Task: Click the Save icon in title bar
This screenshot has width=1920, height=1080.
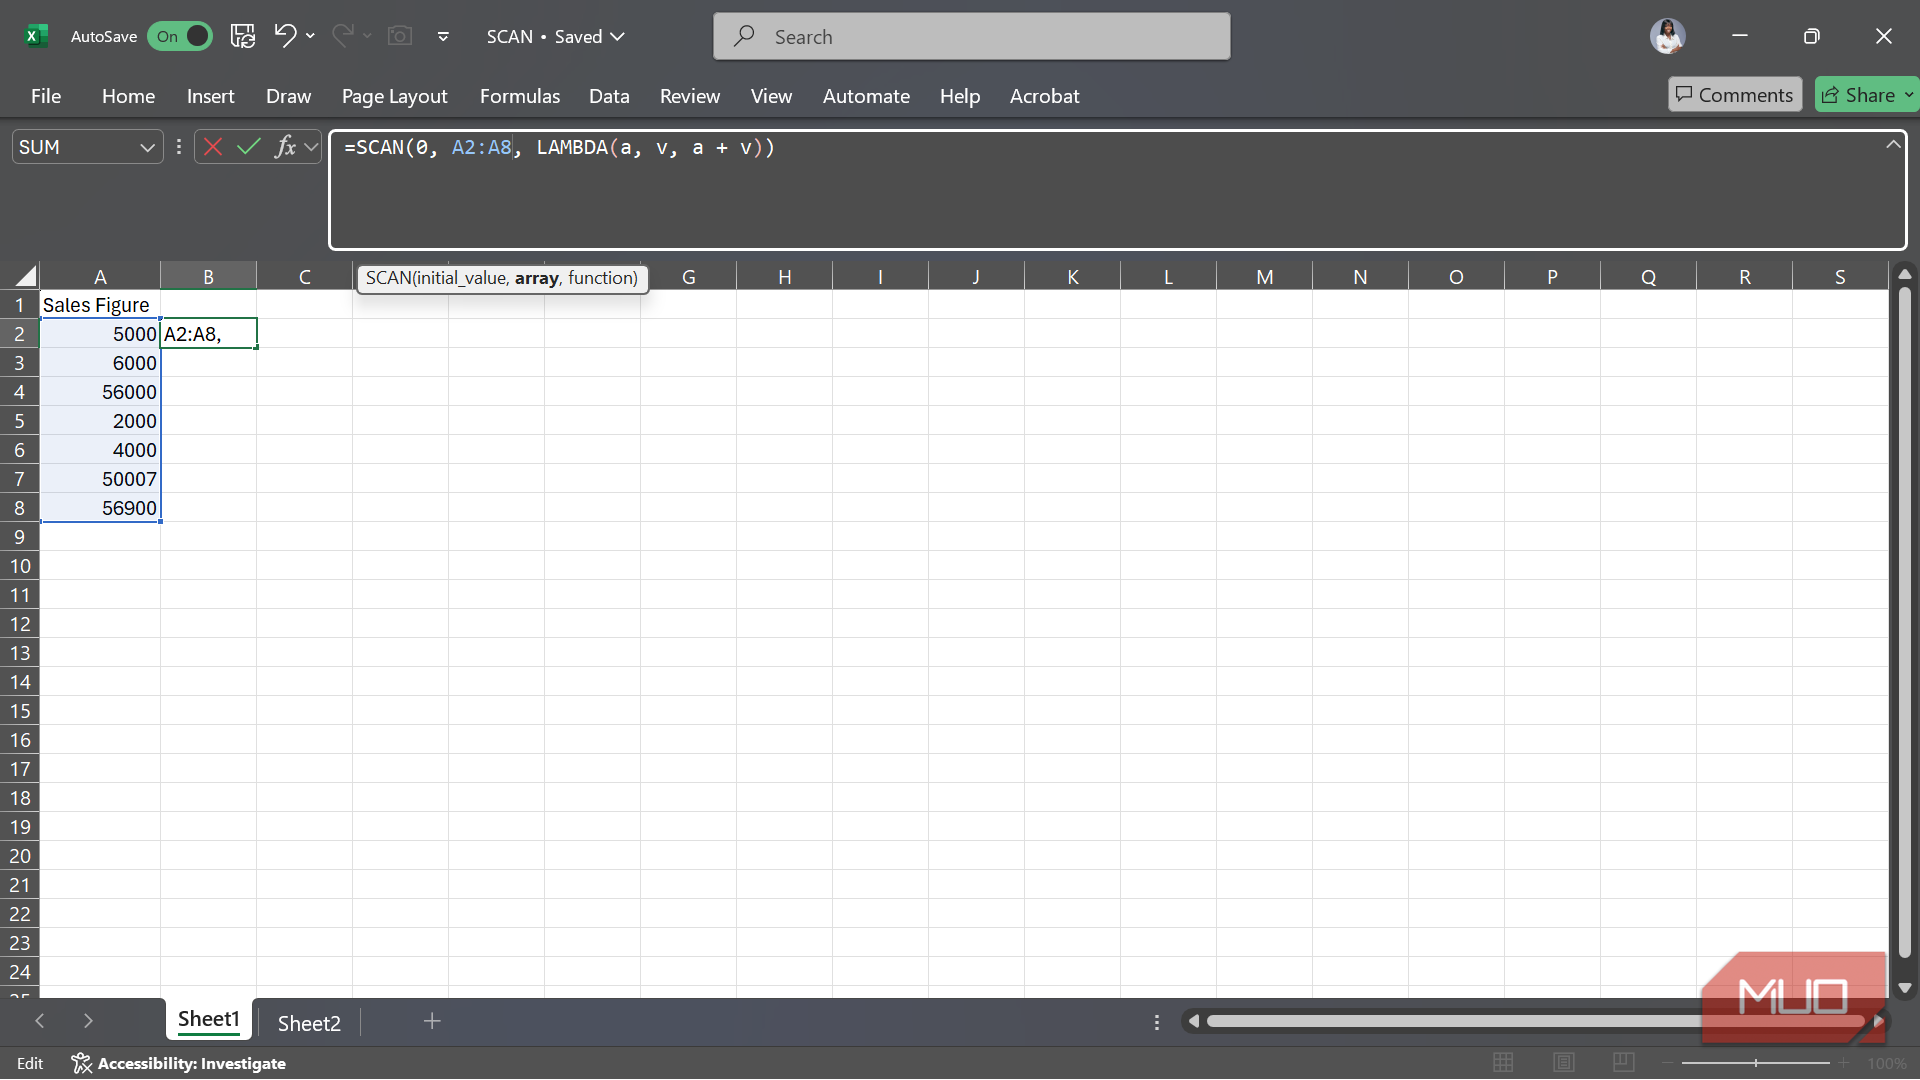Action: coord(242,36)
